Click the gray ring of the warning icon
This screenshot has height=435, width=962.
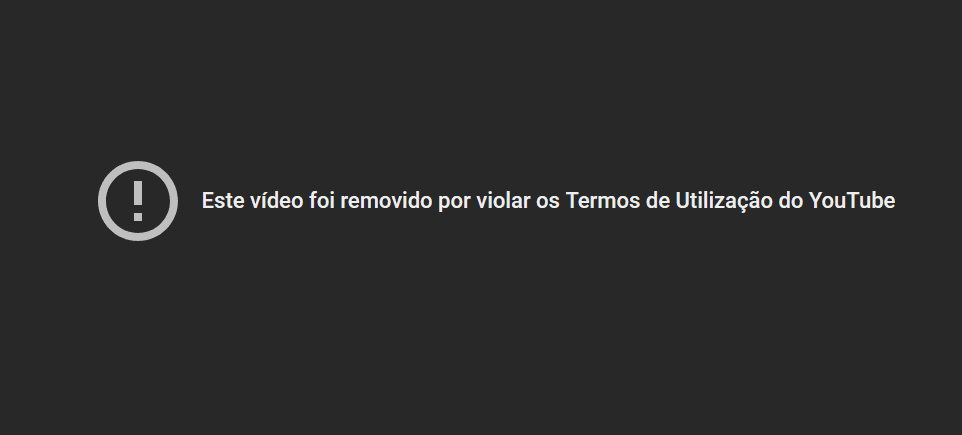click(x=138, y=165)
